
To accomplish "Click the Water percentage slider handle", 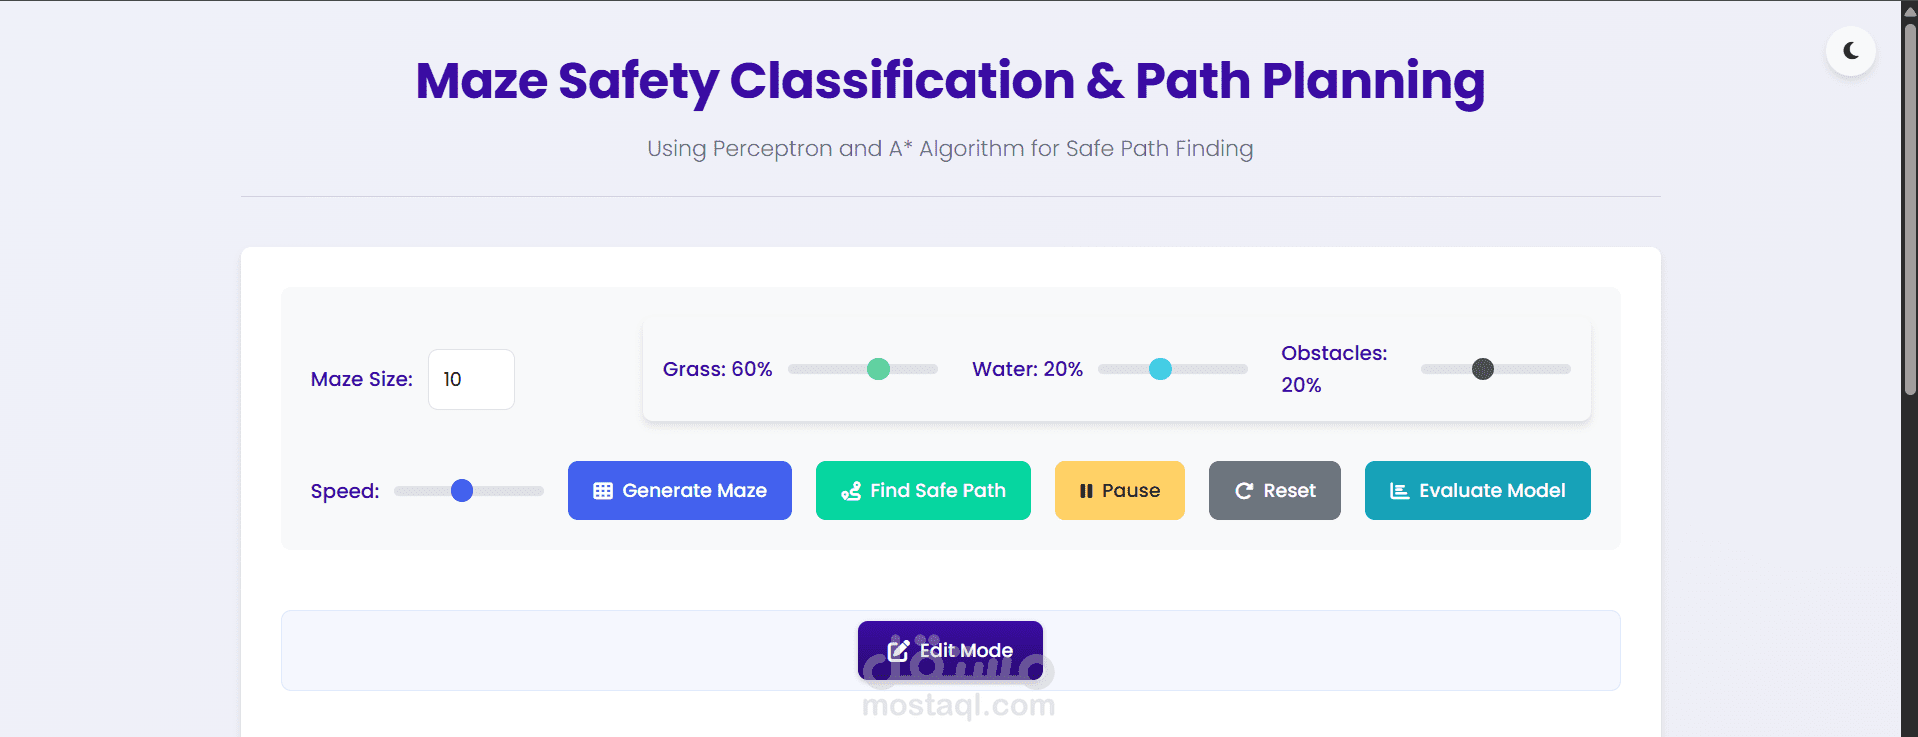I will click(1160, 369).
